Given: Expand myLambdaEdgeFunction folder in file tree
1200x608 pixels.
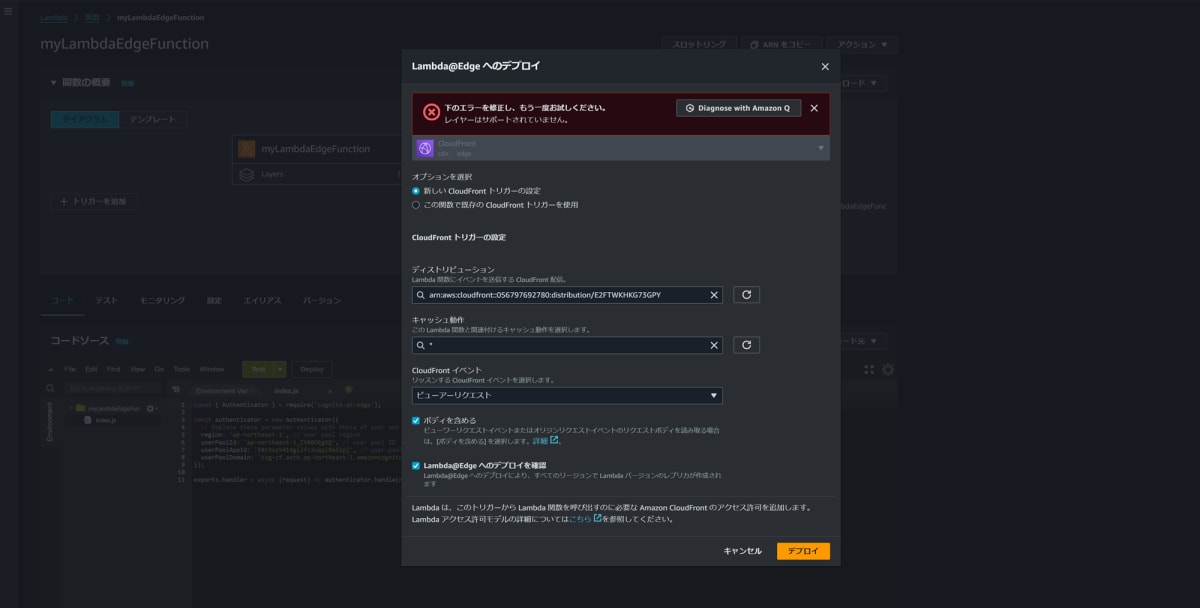Looking at the screenshot, I should tap(71, 409).
